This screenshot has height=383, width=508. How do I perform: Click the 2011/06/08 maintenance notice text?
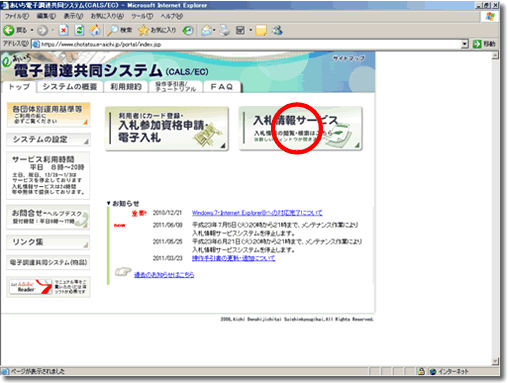pyautogui.click(x=275, y=229)
